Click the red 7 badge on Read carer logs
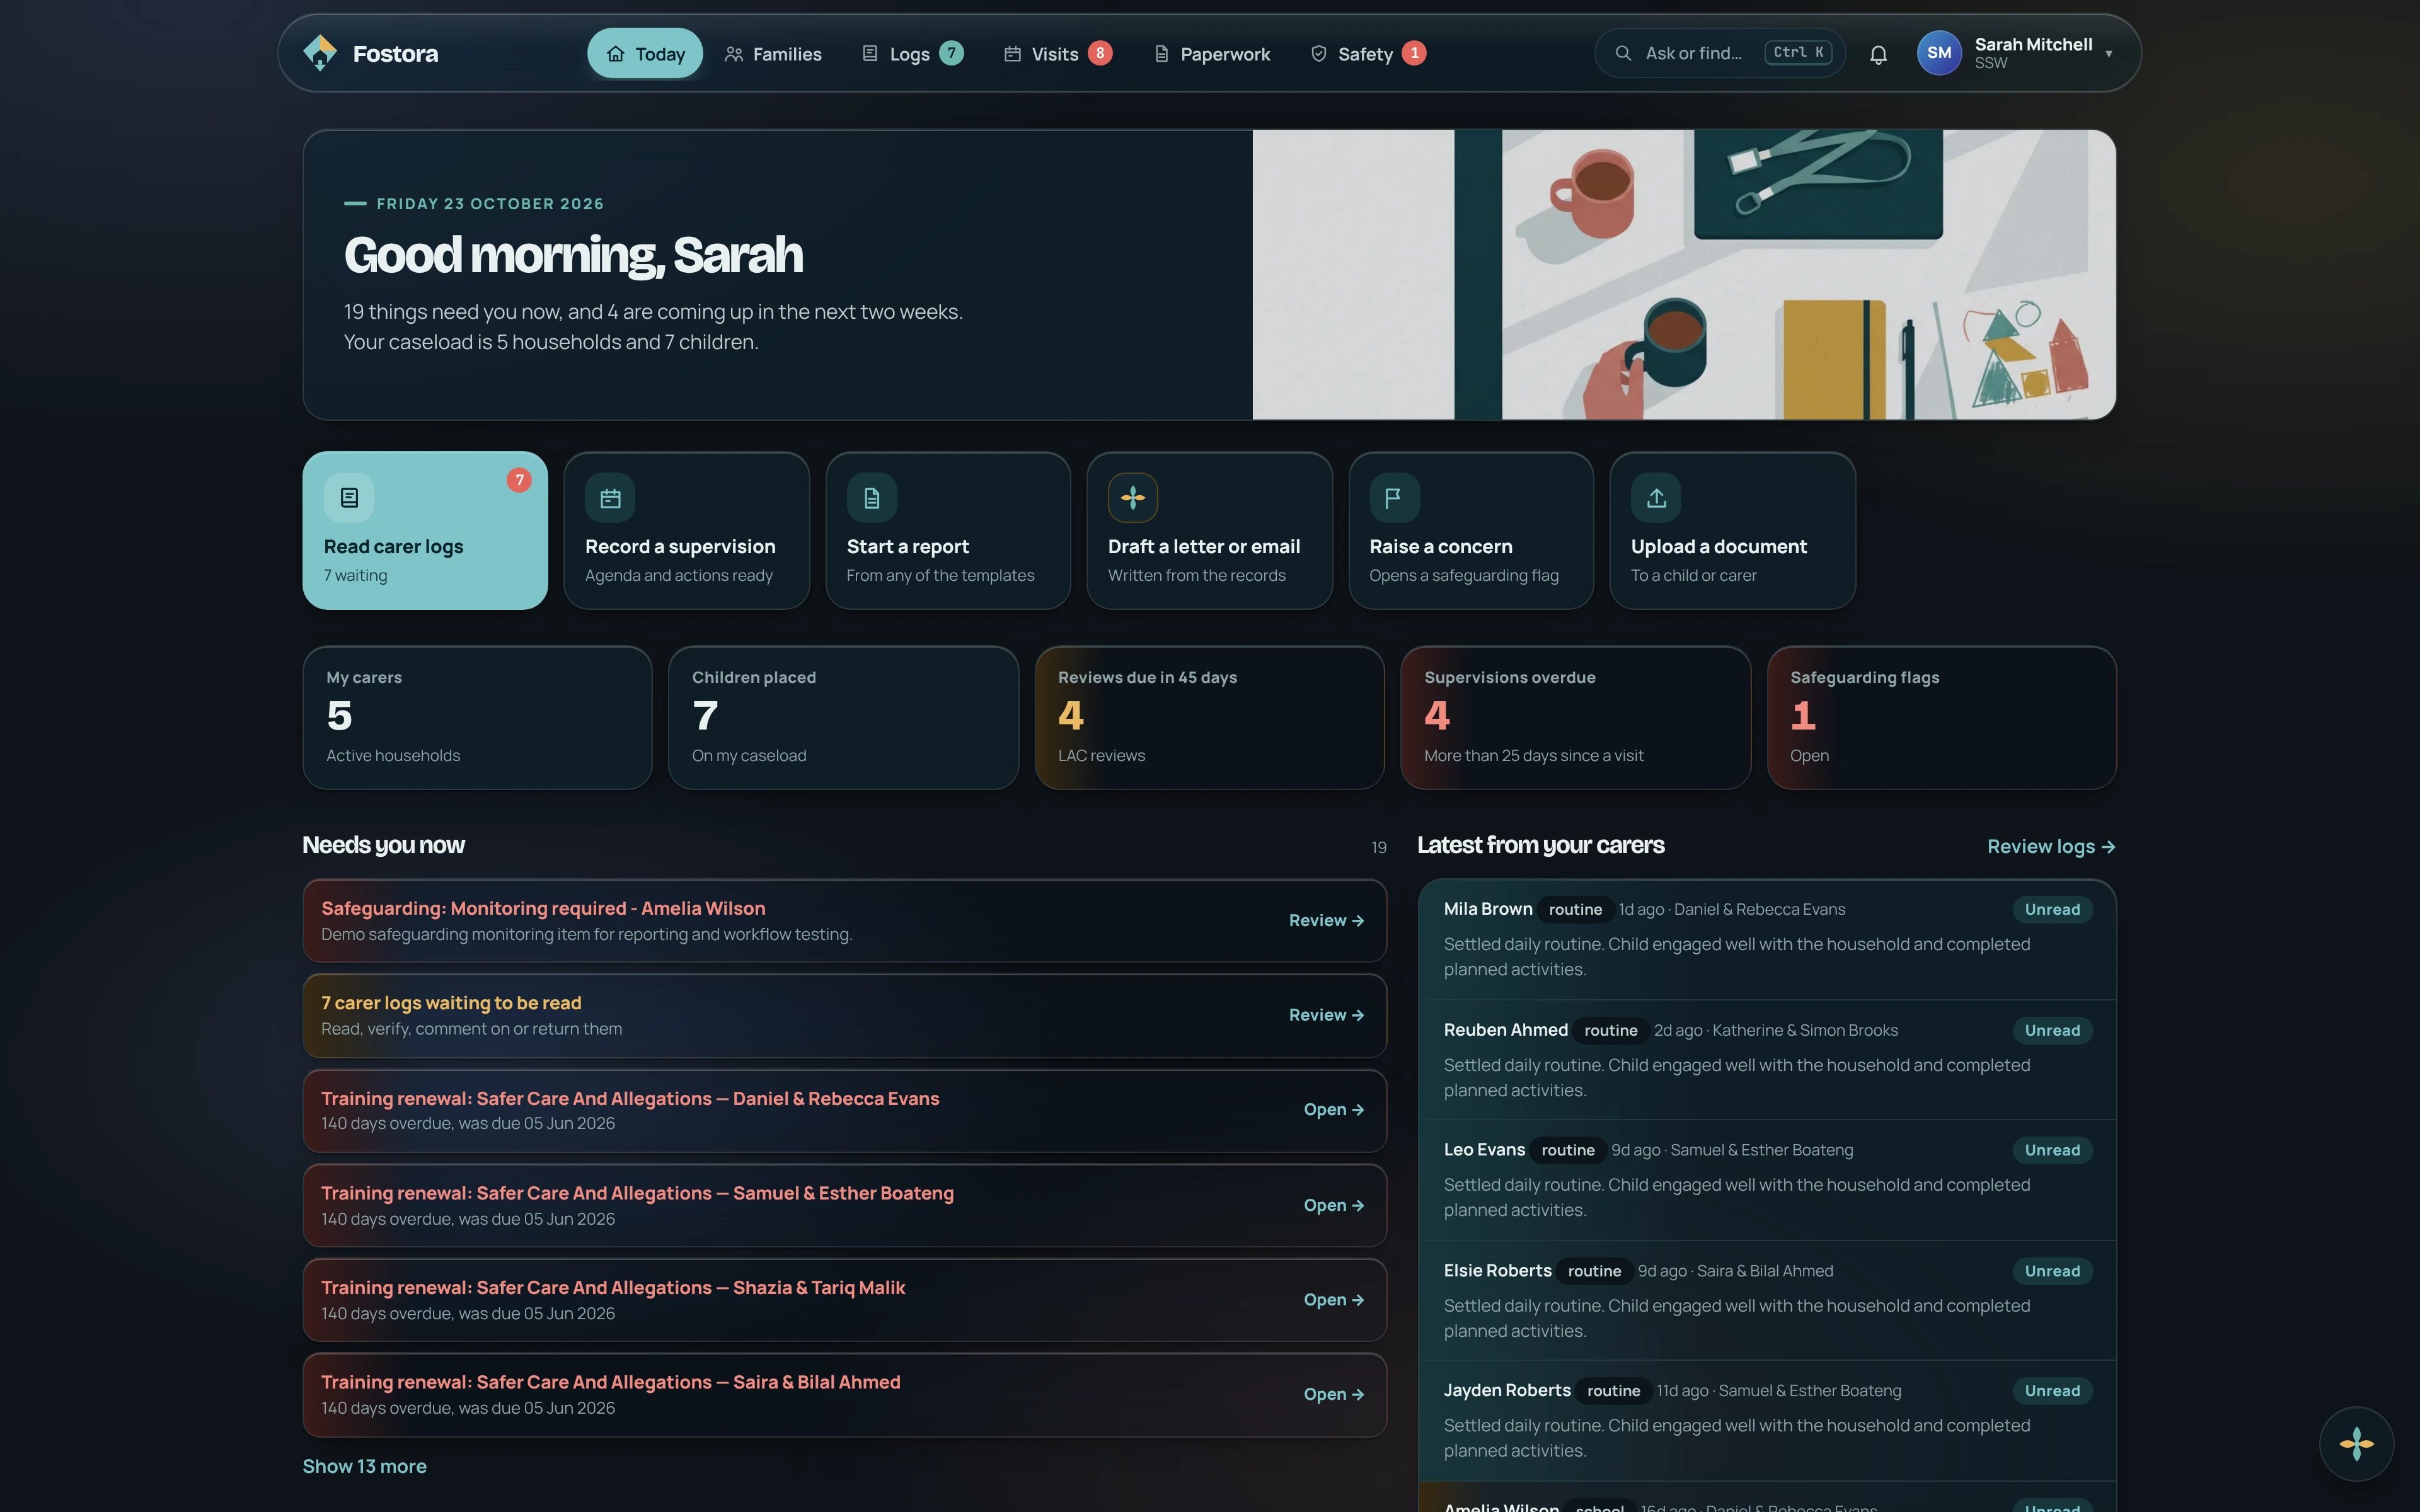The width and height of the screenshot is (2420, 1512). (519, 480)
